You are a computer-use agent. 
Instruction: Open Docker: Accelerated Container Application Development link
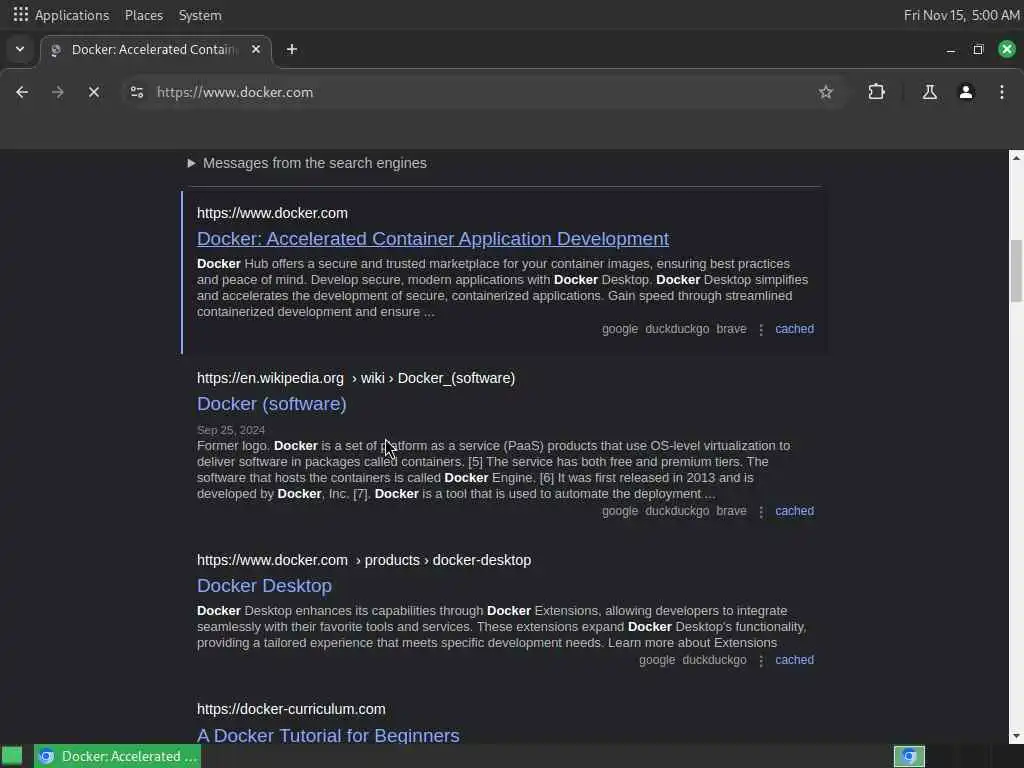pos(433,238)
